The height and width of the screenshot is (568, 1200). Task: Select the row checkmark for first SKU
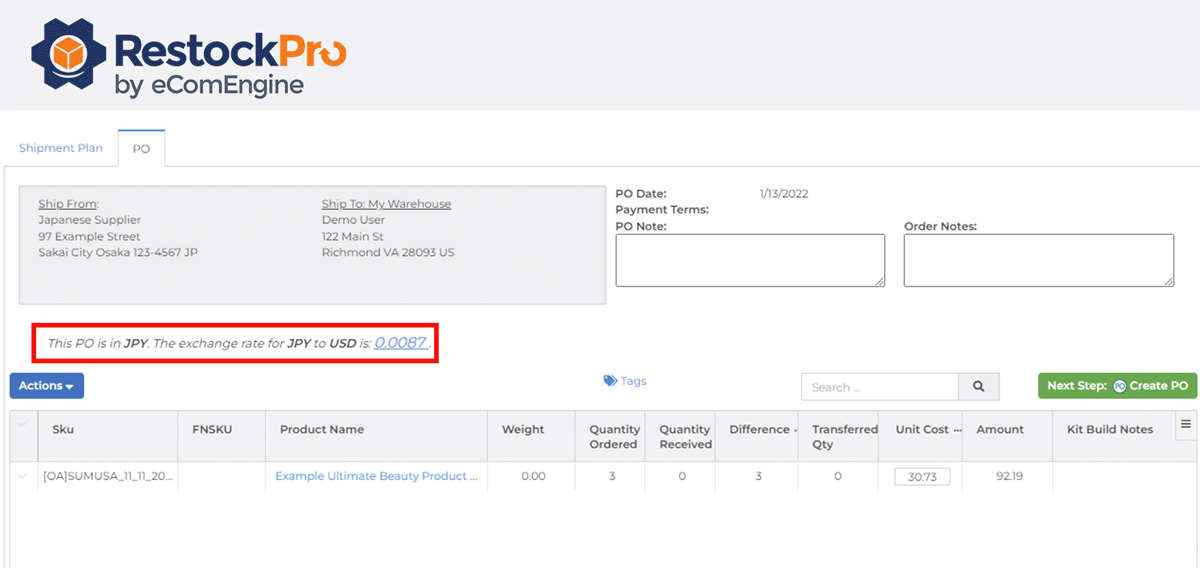24,476
